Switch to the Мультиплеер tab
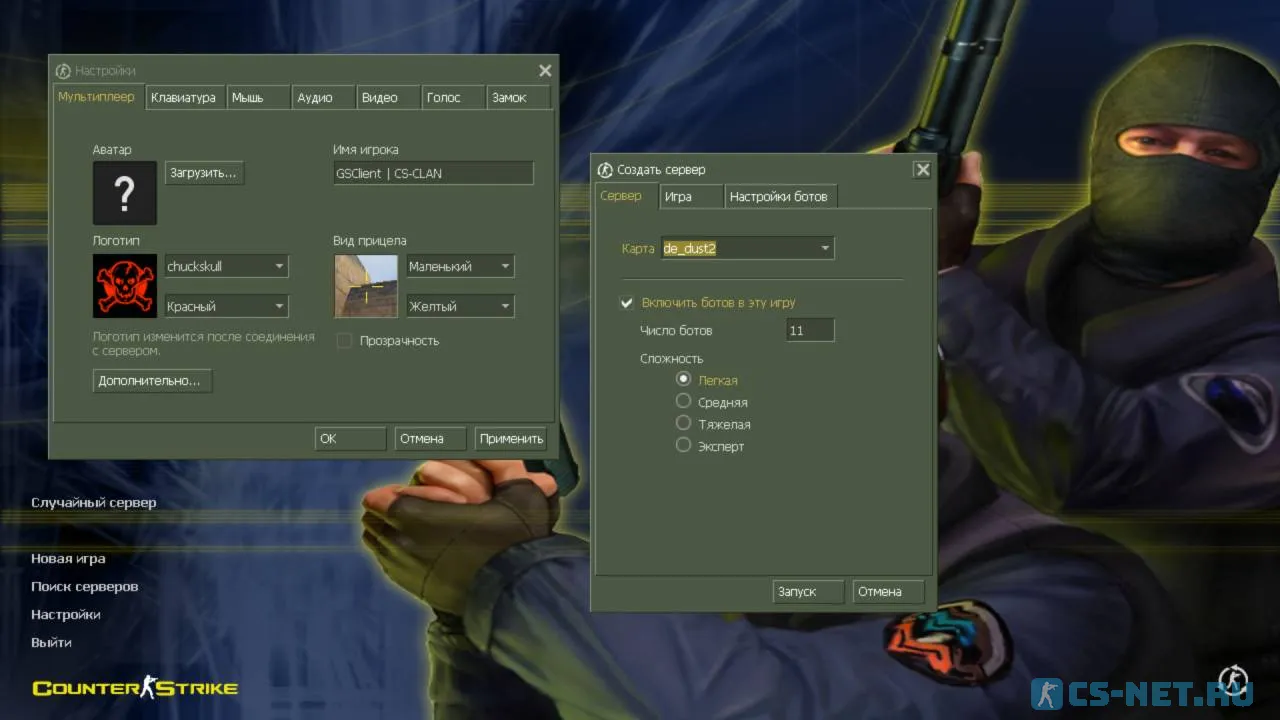The image size is (1280, 720). (97, 97)
